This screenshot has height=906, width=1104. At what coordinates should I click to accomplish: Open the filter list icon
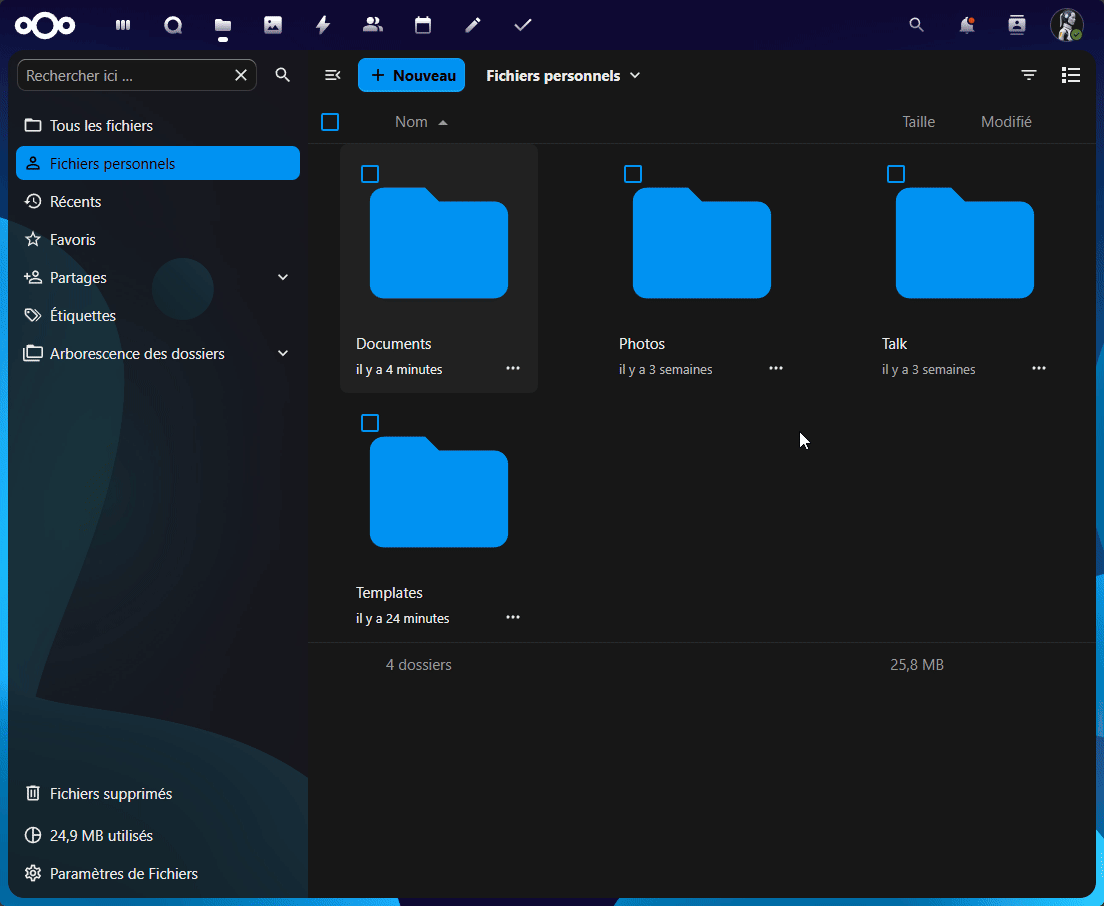[x=1029, y=75]
